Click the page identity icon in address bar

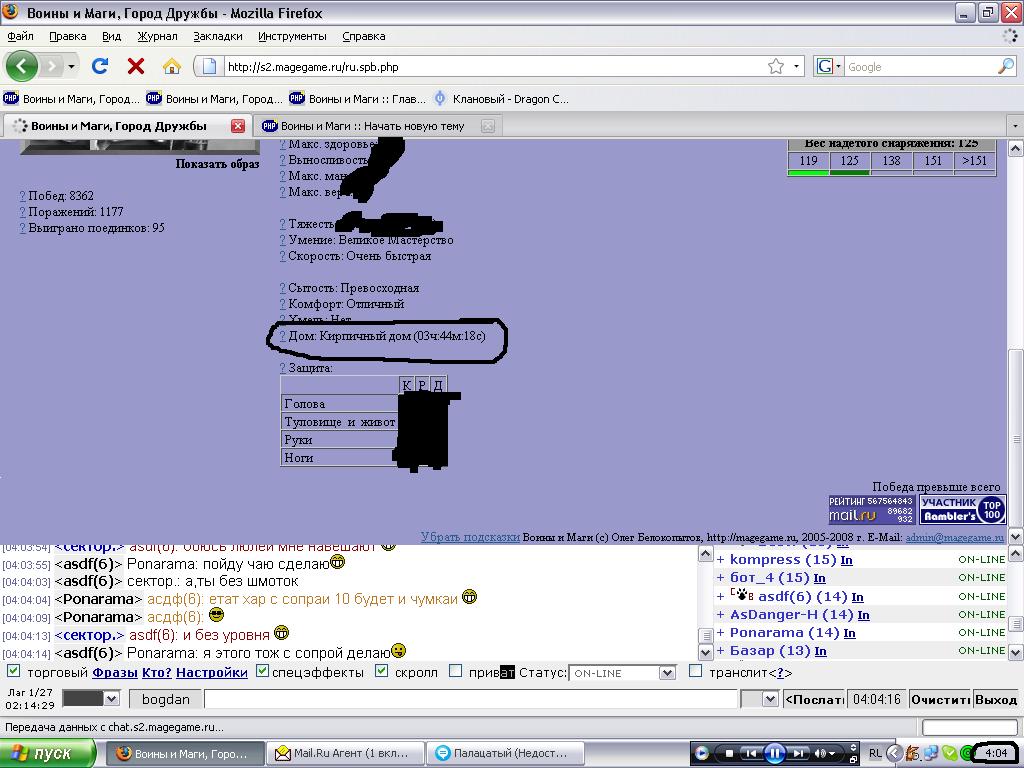point(210,67)
